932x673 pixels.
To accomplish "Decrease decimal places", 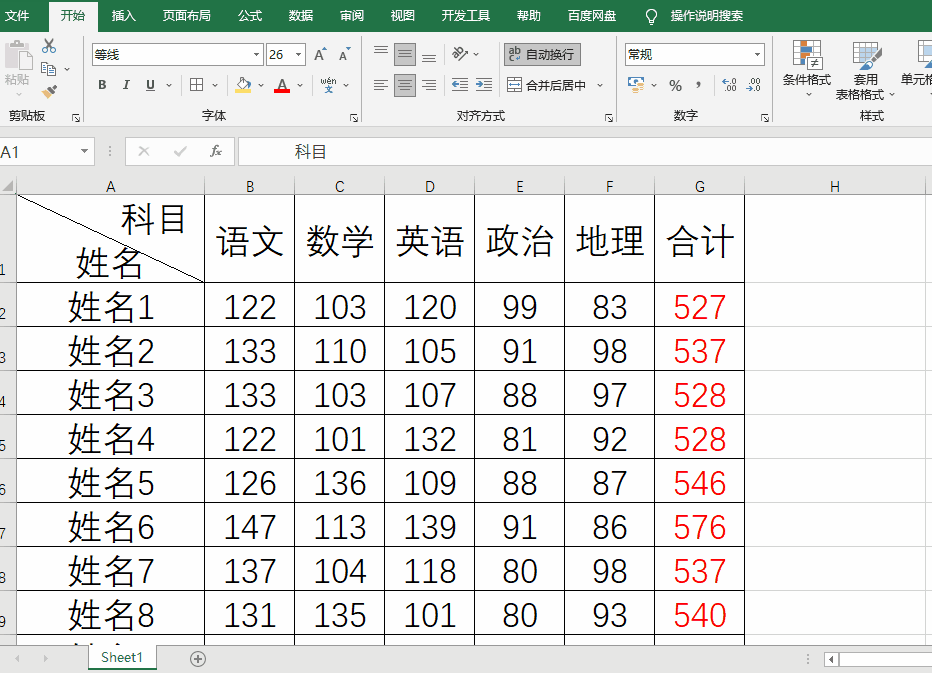I will 754,85.
